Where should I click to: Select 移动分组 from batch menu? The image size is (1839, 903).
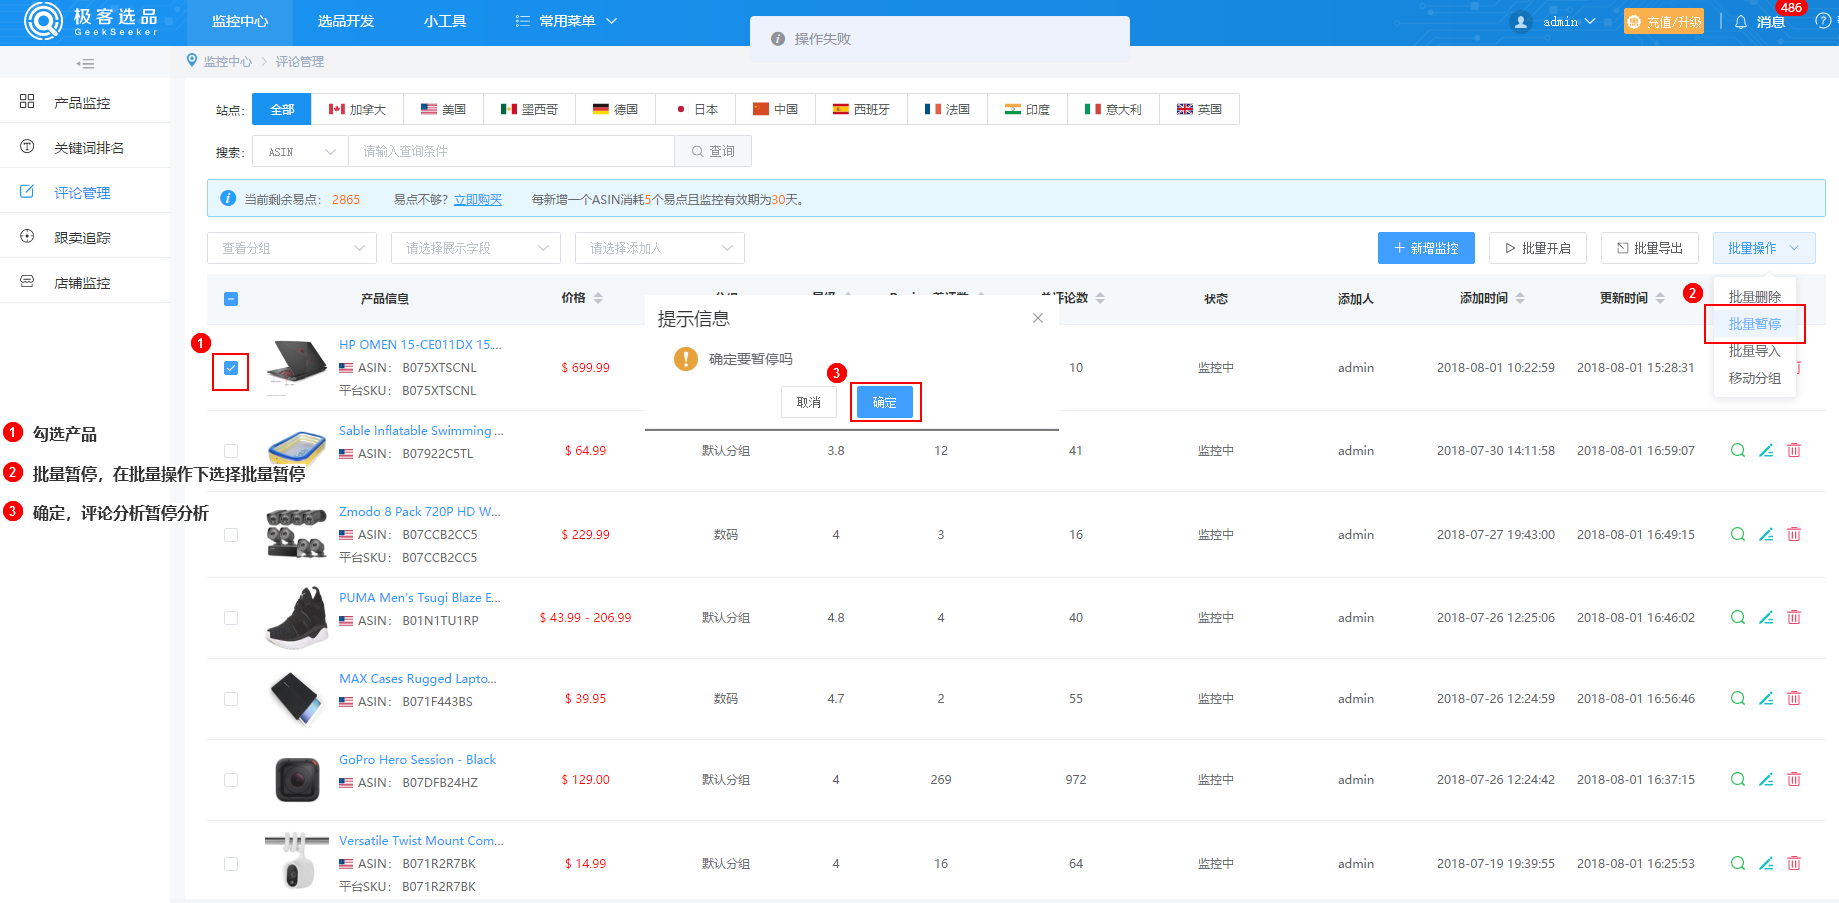(1755, 378)
